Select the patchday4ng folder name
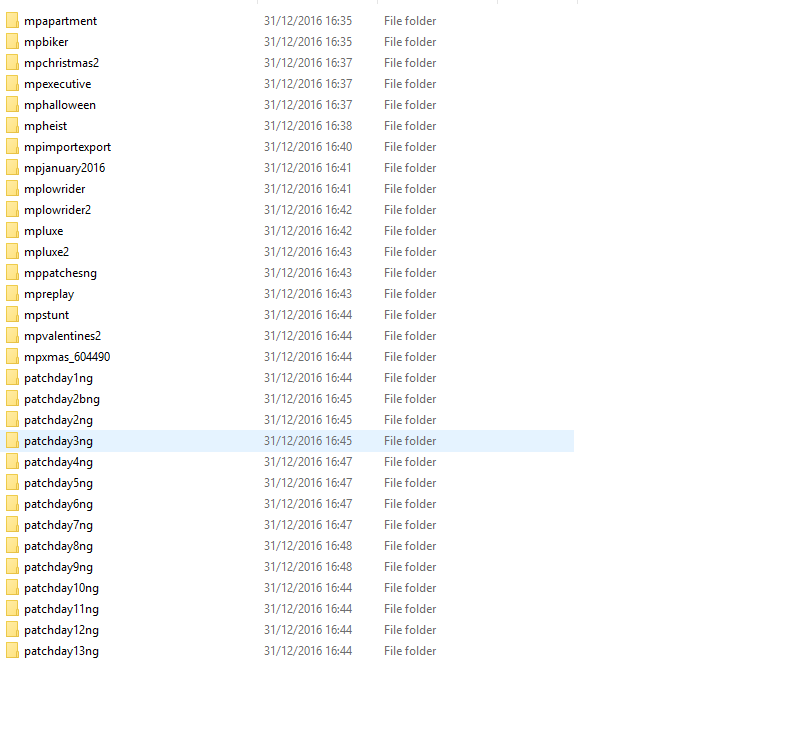Screen dimensions: 790x743 pyautogui.click(x=58, y=462)
